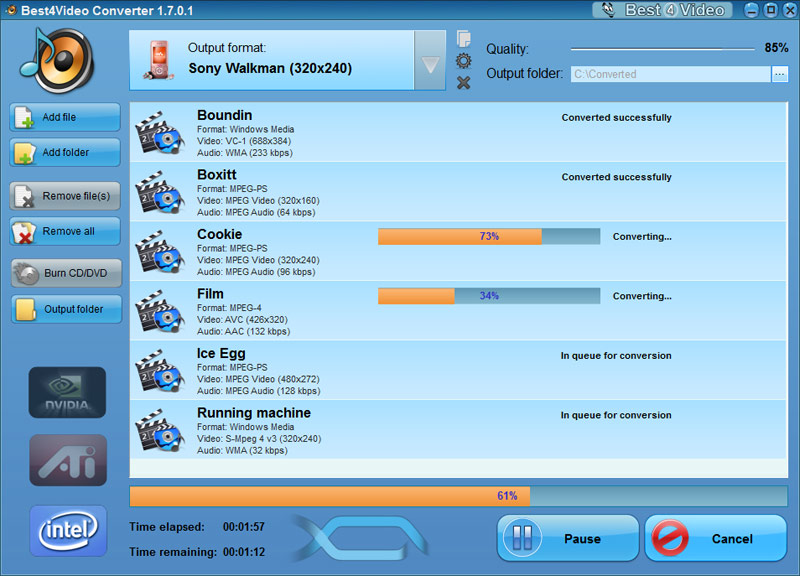
Task: Select the Ice Egg file title
Action: (221, 354)
